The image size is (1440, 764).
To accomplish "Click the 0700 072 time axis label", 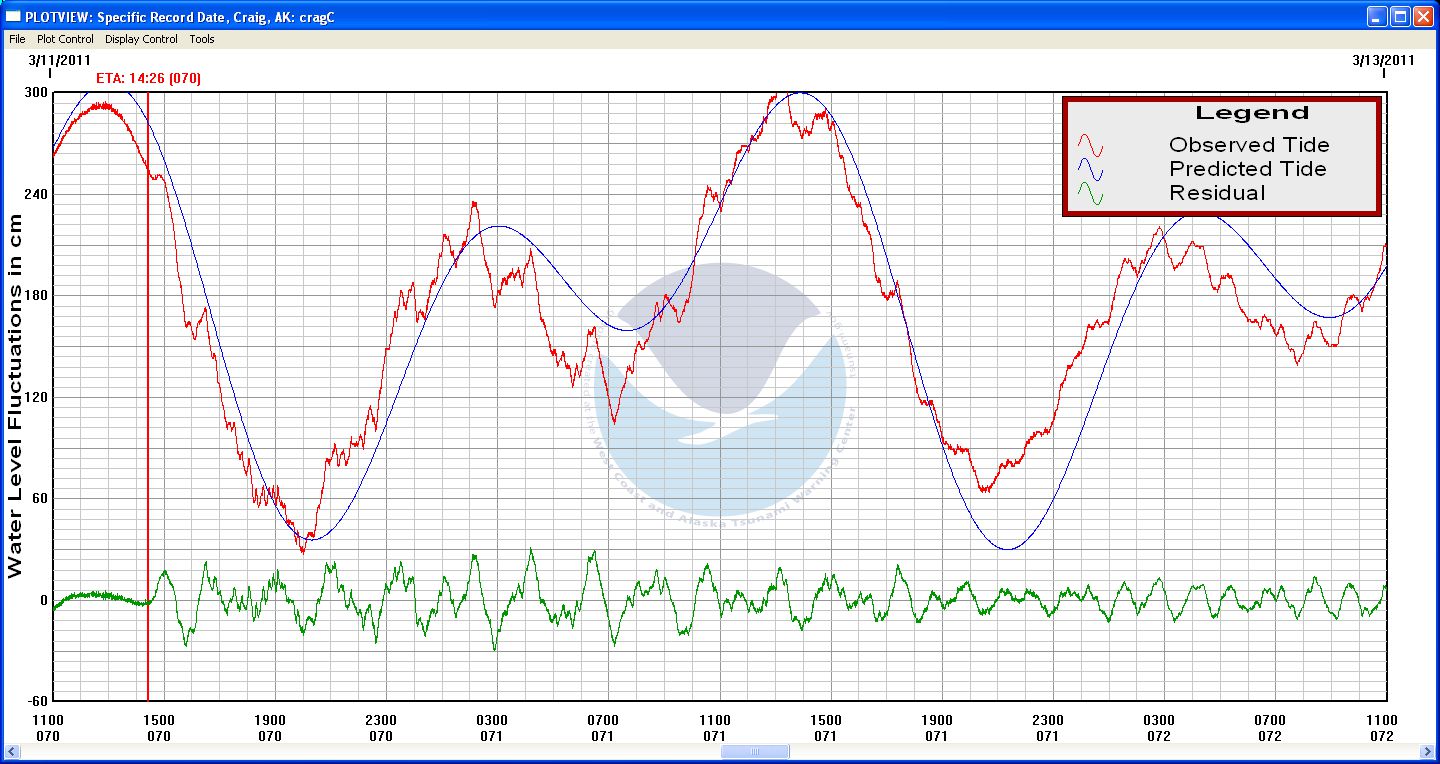I will pyautogui.click(x=1270, y=728).
